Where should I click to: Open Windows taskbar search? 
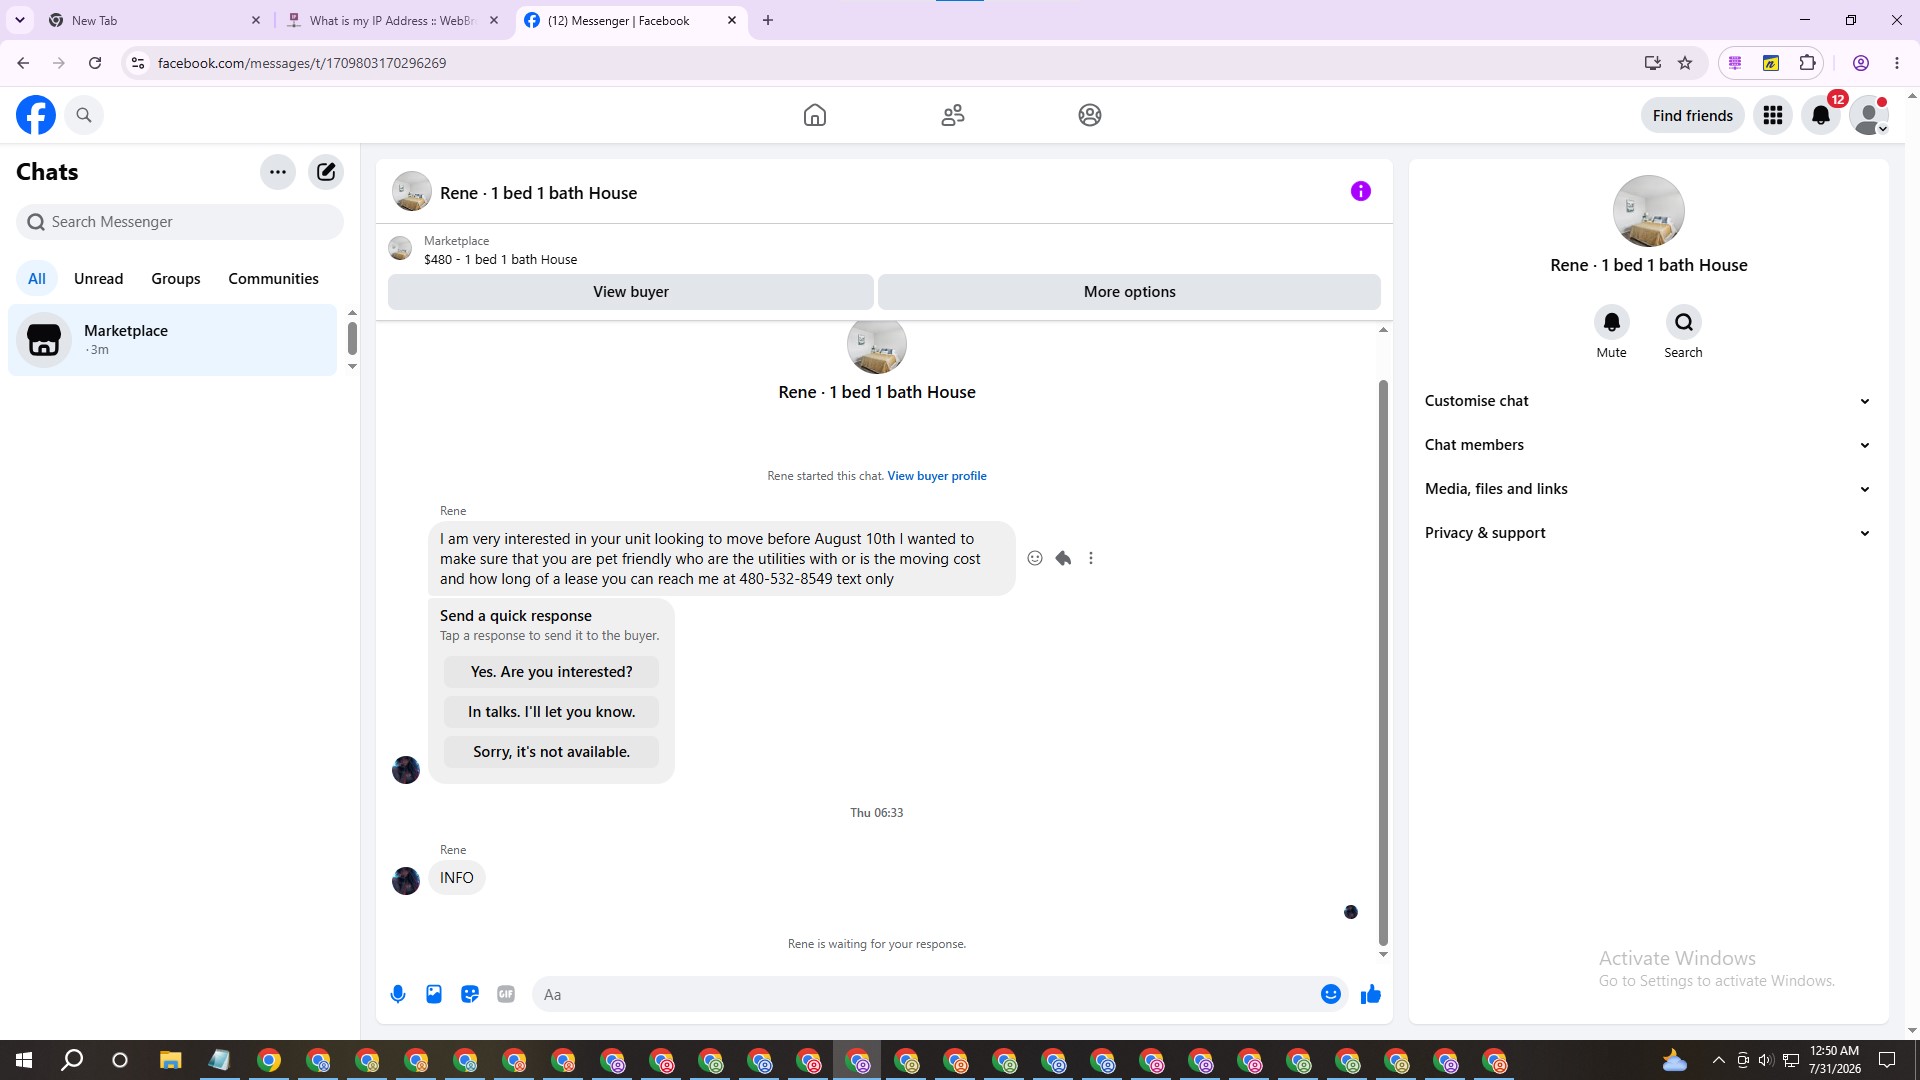[x=72, y=1060]
